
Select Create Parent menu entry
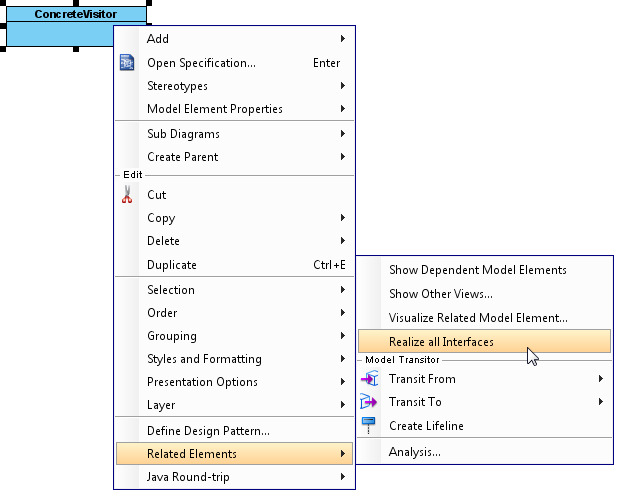pos(235,157)
